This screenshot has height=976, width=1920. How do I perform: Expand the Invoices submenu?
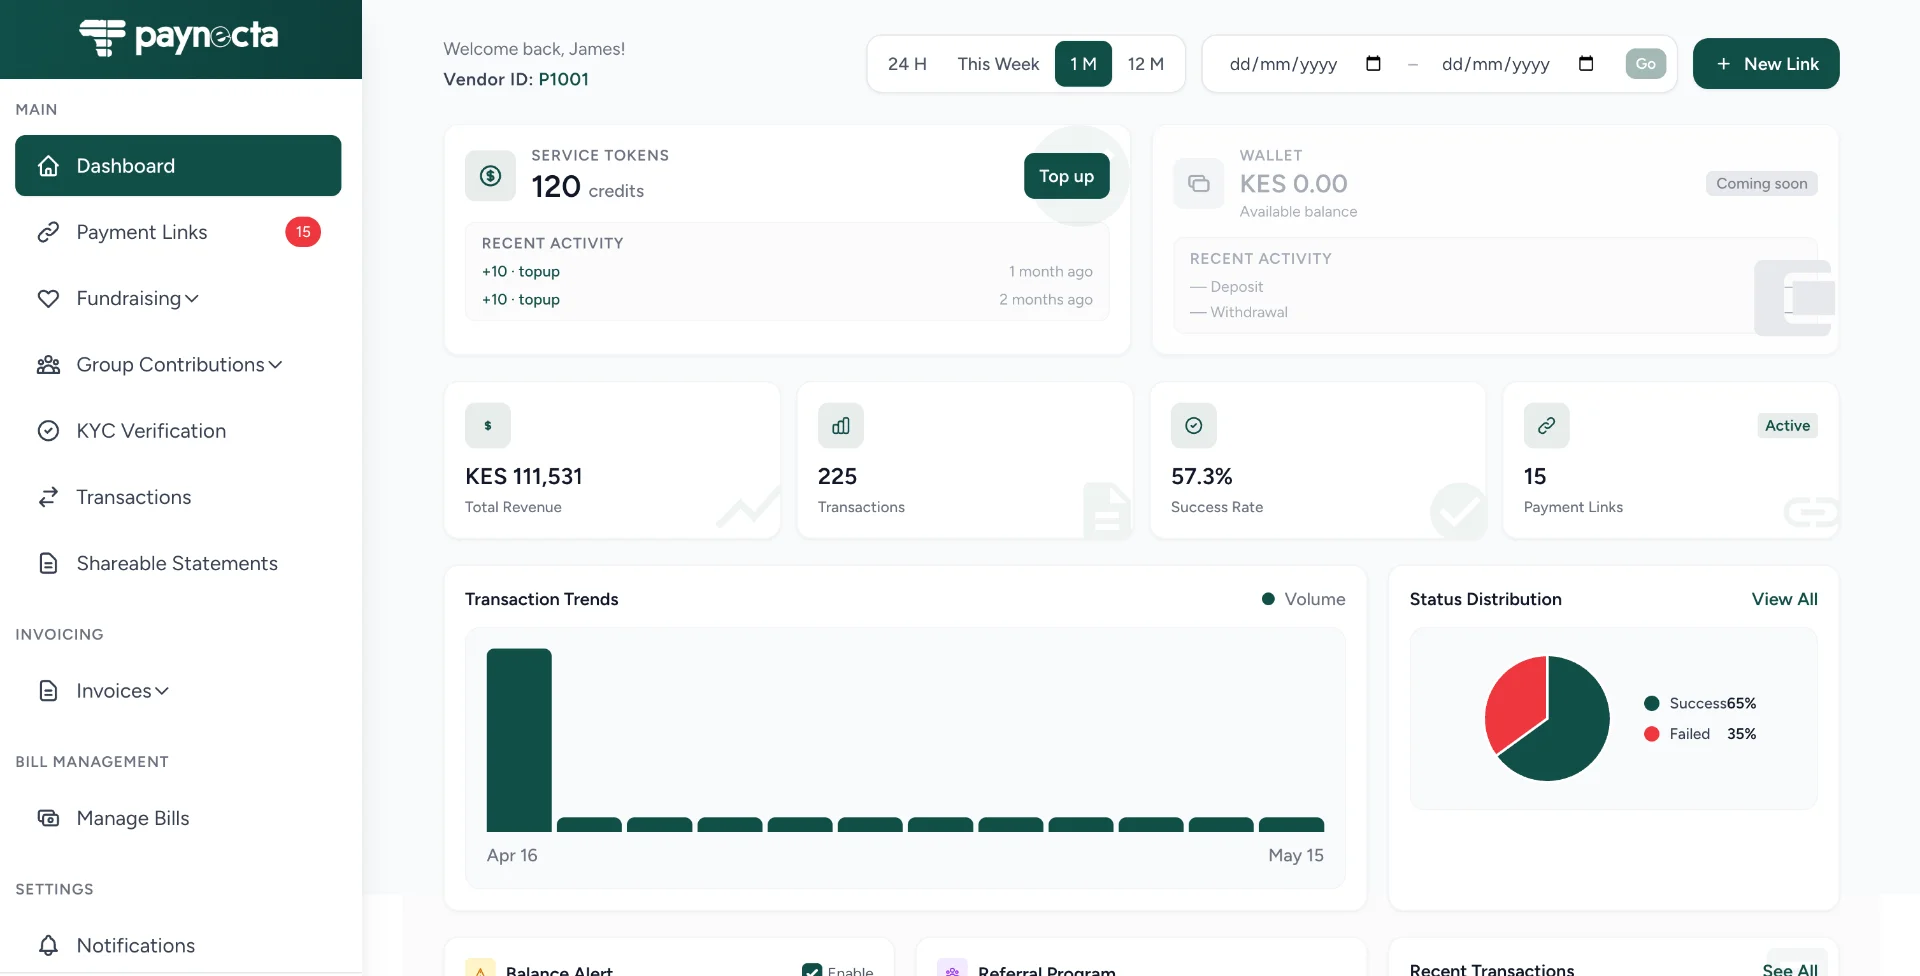[162, 691]
